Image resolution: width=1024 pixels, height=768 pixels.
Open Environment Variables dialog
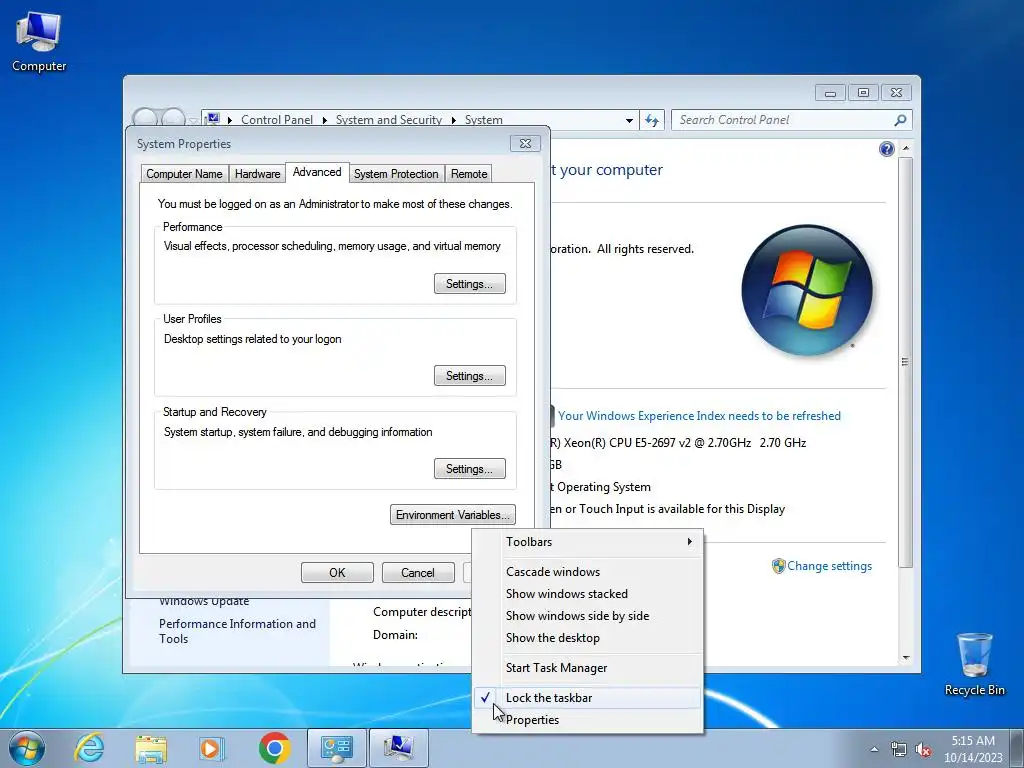[x=453, y=515]
